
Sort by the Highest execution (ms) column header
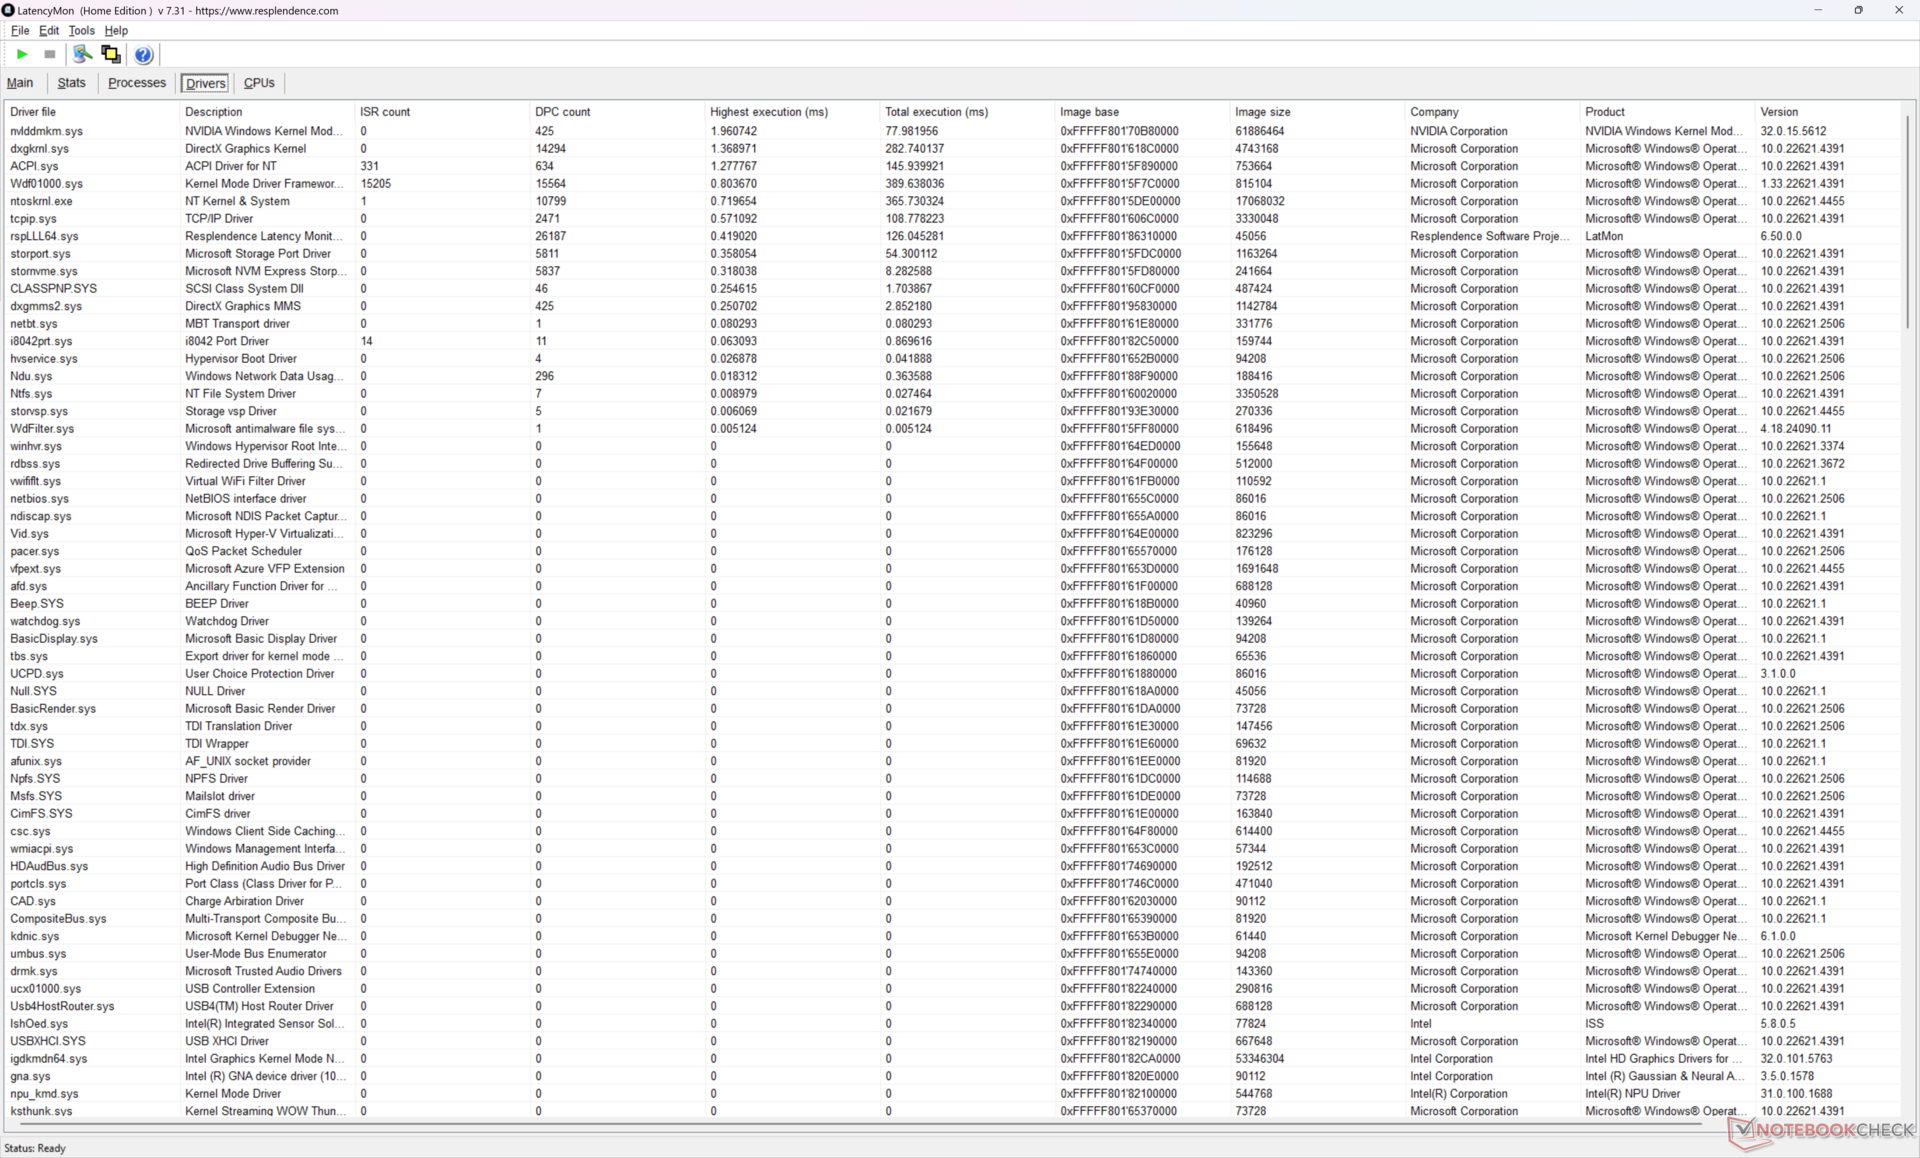(x=768, y=112)
